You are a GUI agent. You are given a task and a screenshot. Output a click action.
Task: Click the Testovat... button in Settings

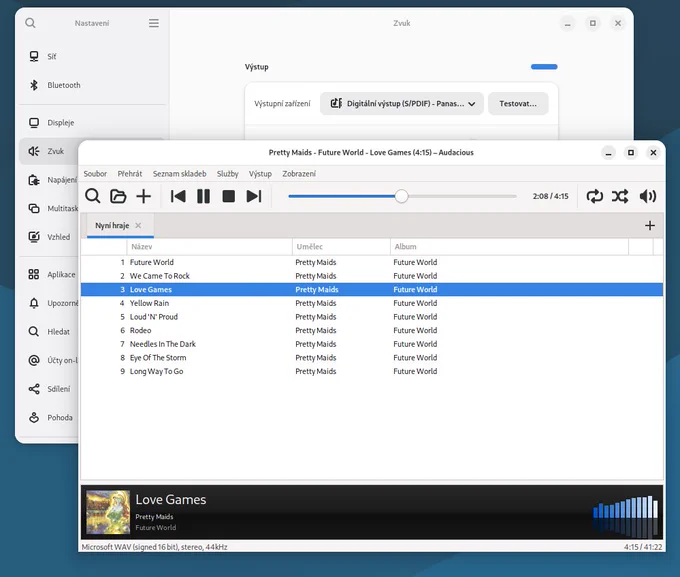point(518,104)
